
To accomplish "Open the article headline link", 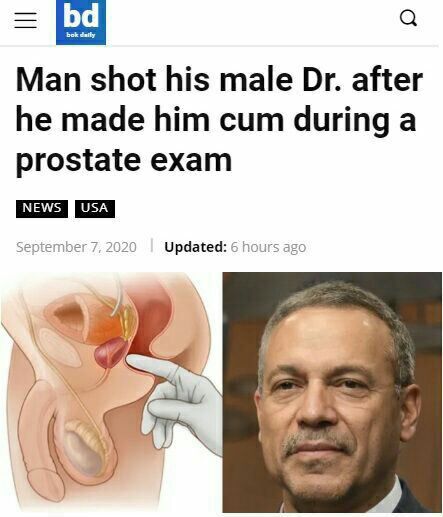I will click(219, 119).
